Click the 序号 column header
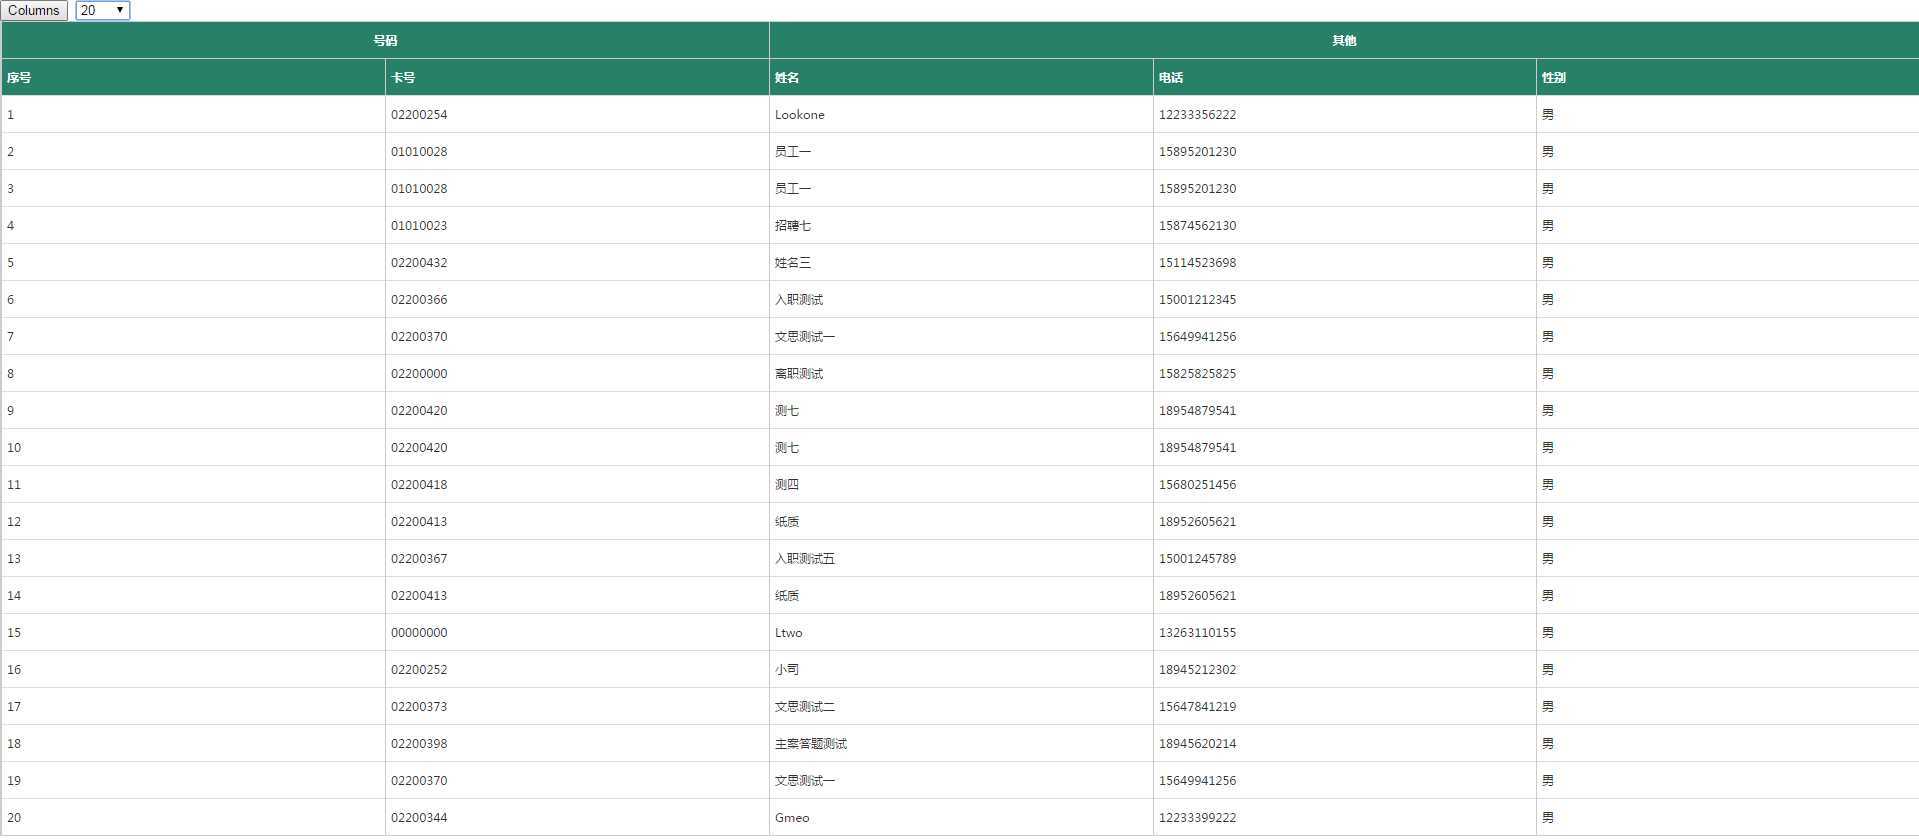This screenshot has width=1919, height=840. (x=193, y=78)
